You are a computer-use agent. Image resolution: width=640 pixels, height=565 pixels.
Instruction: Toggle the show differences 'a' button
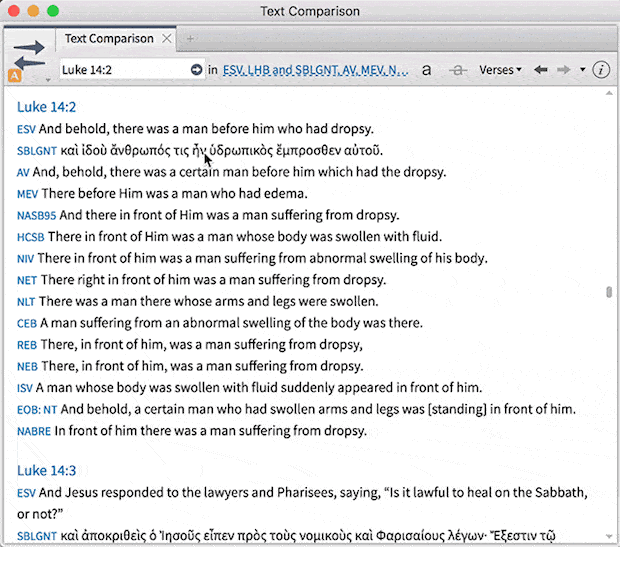(427, 70)
